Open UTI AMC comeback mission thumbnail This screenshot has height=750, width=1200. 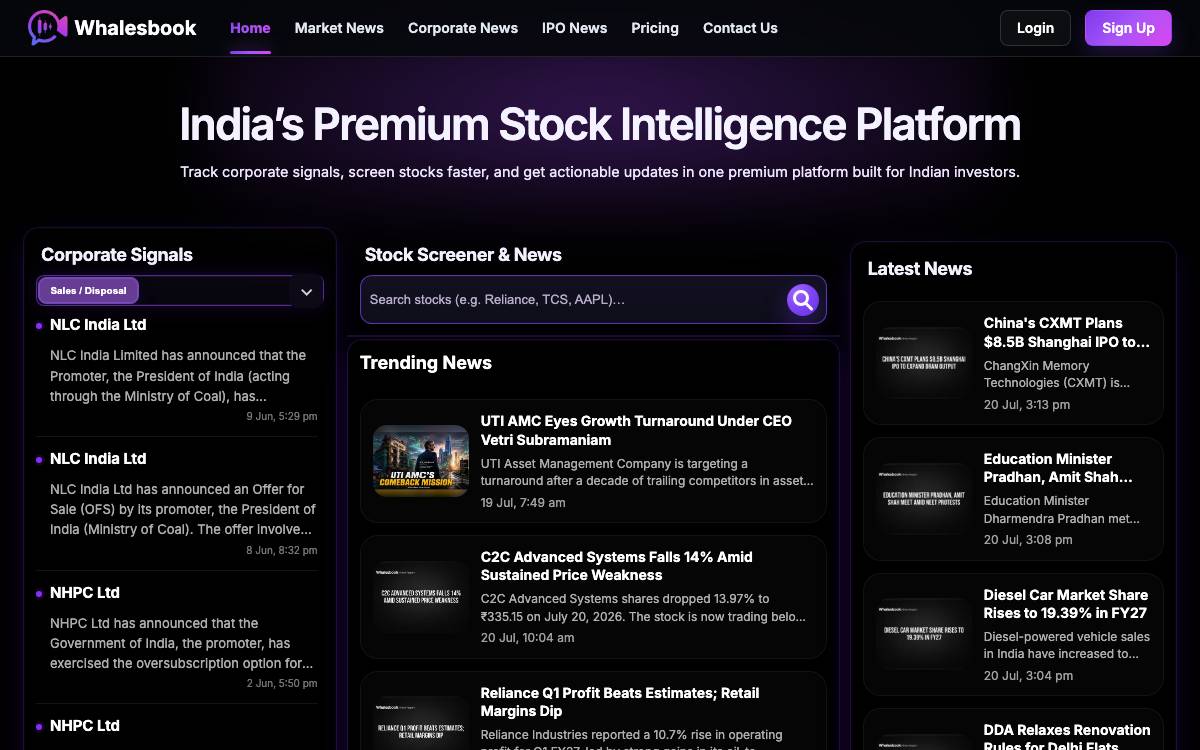click(421, 461)
